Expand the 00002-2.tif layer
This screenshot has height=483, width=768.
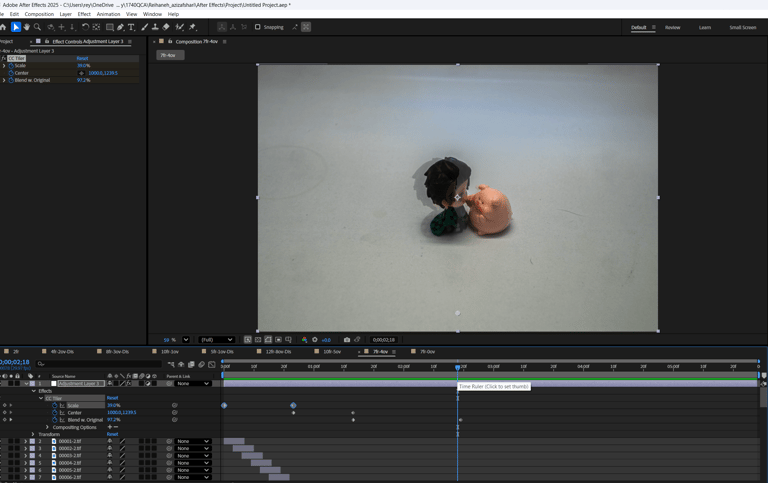[x=25, y=449]
